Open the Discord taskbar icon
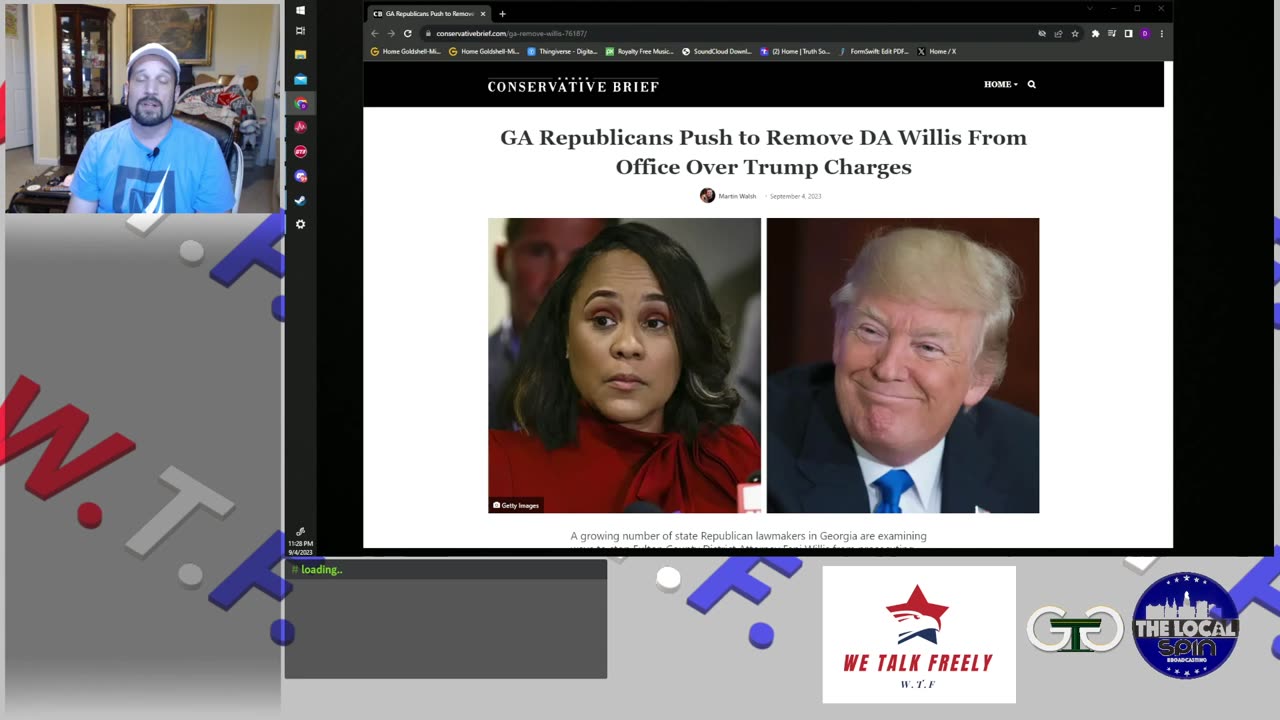1280x720 pixels. coord(300,176)
